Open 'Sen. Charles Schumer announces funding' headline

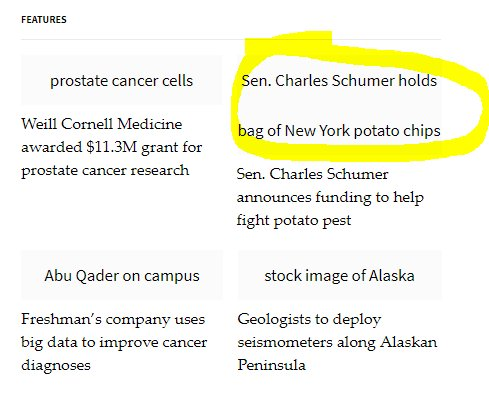(330, 197)
